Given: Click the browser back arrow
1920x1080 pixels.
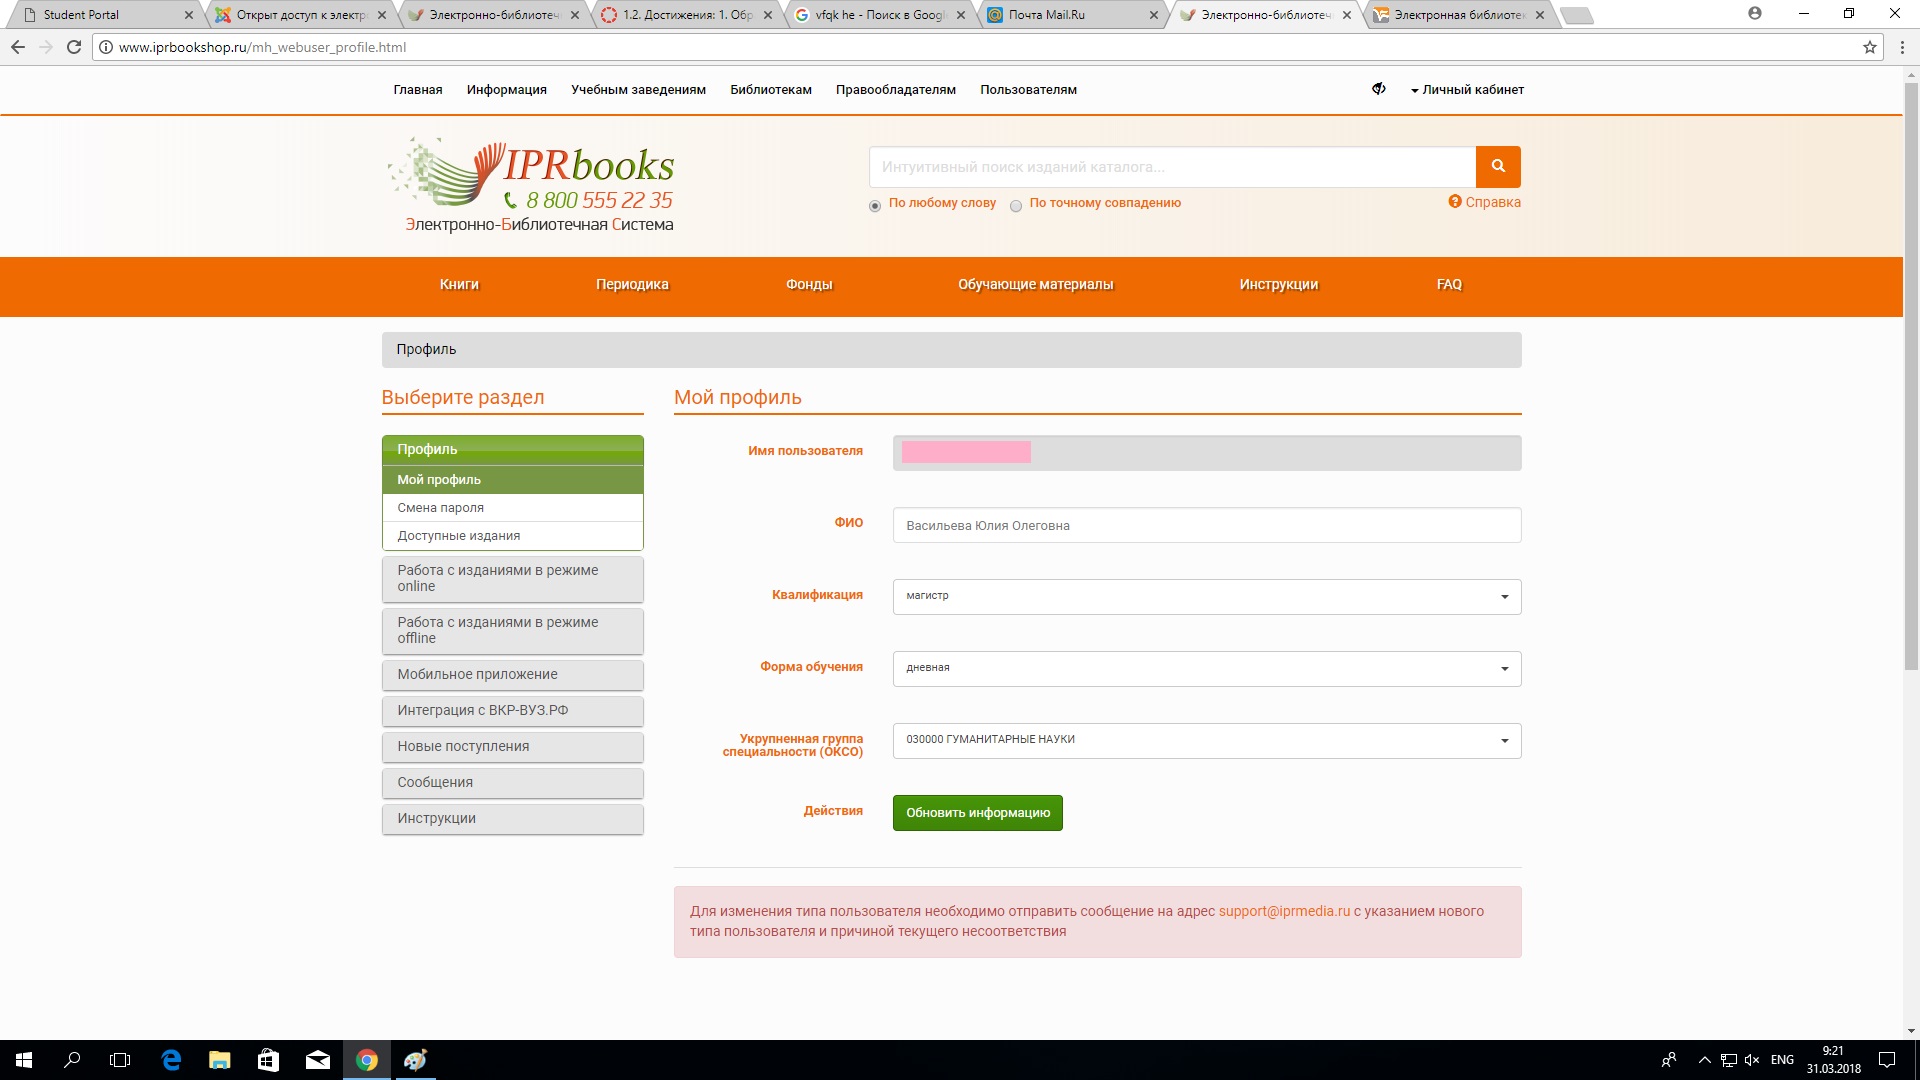Looking at the screenshot, I should click(18, 47).
